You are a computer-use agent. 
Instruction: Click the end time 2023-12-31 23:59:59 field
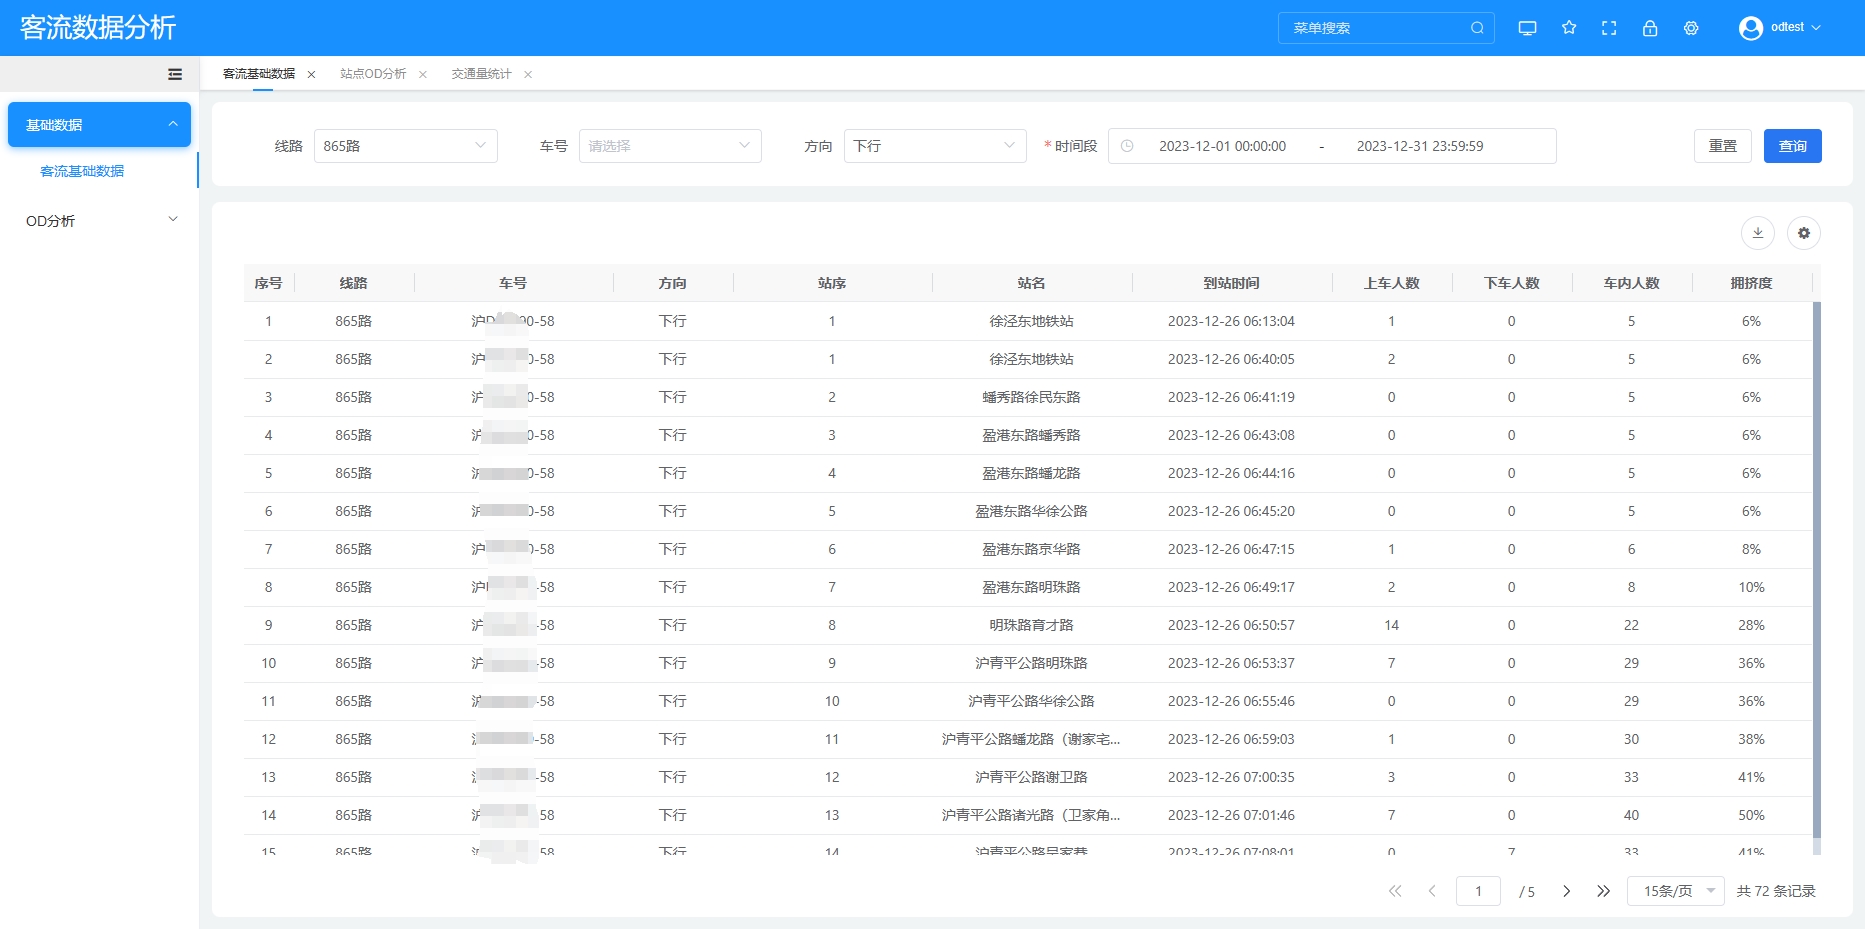[1420, 146]
